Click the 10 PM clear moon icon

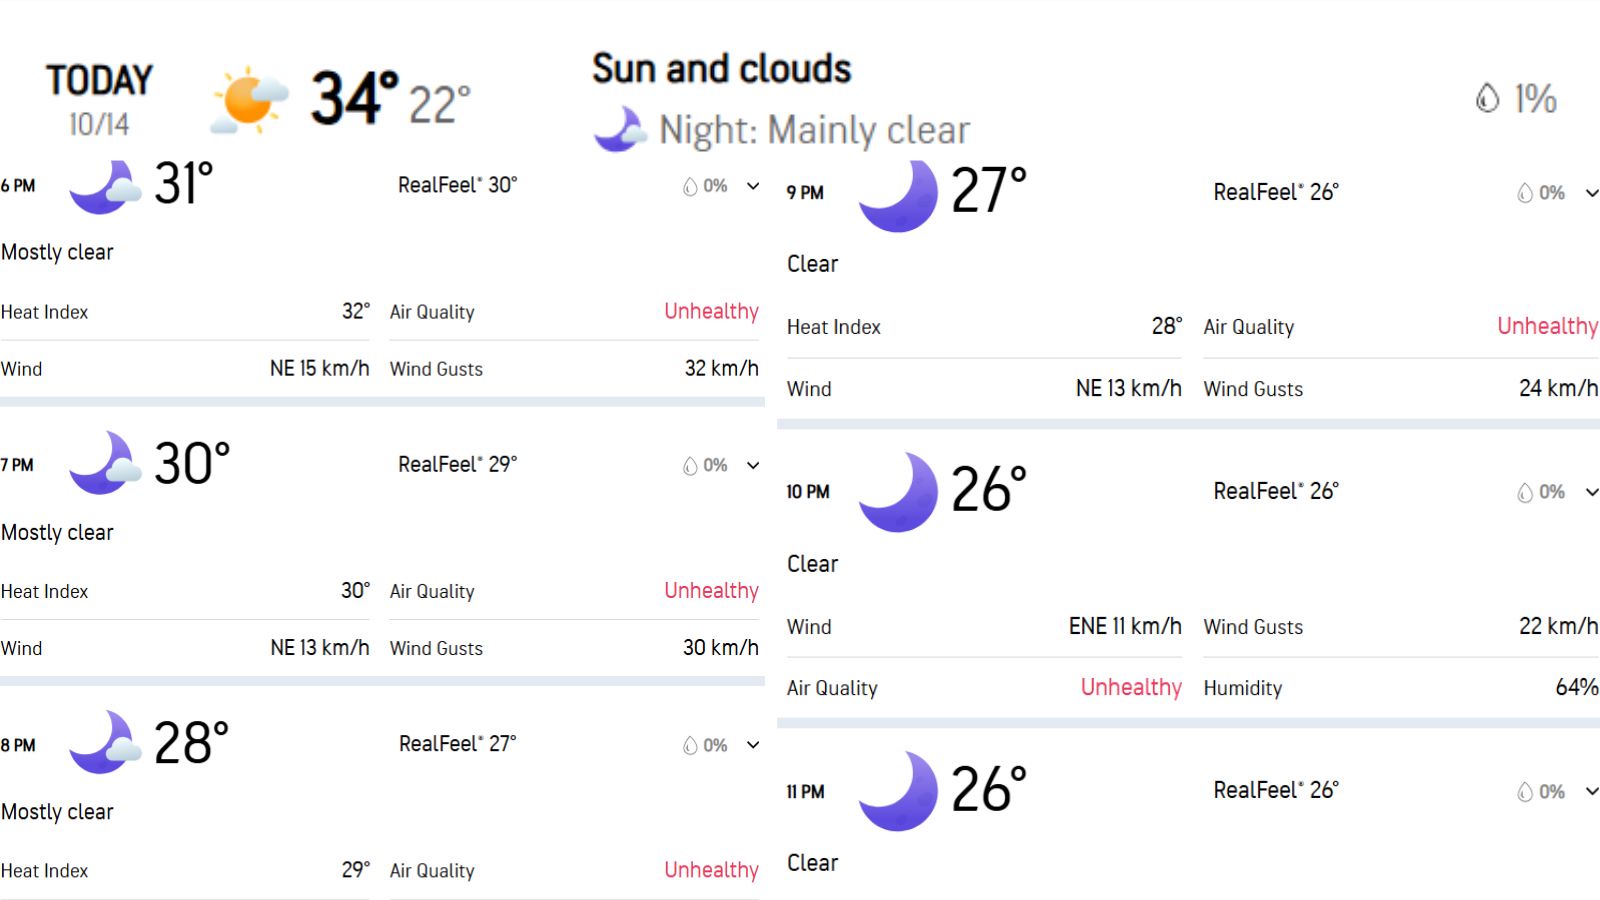[898, 492]
